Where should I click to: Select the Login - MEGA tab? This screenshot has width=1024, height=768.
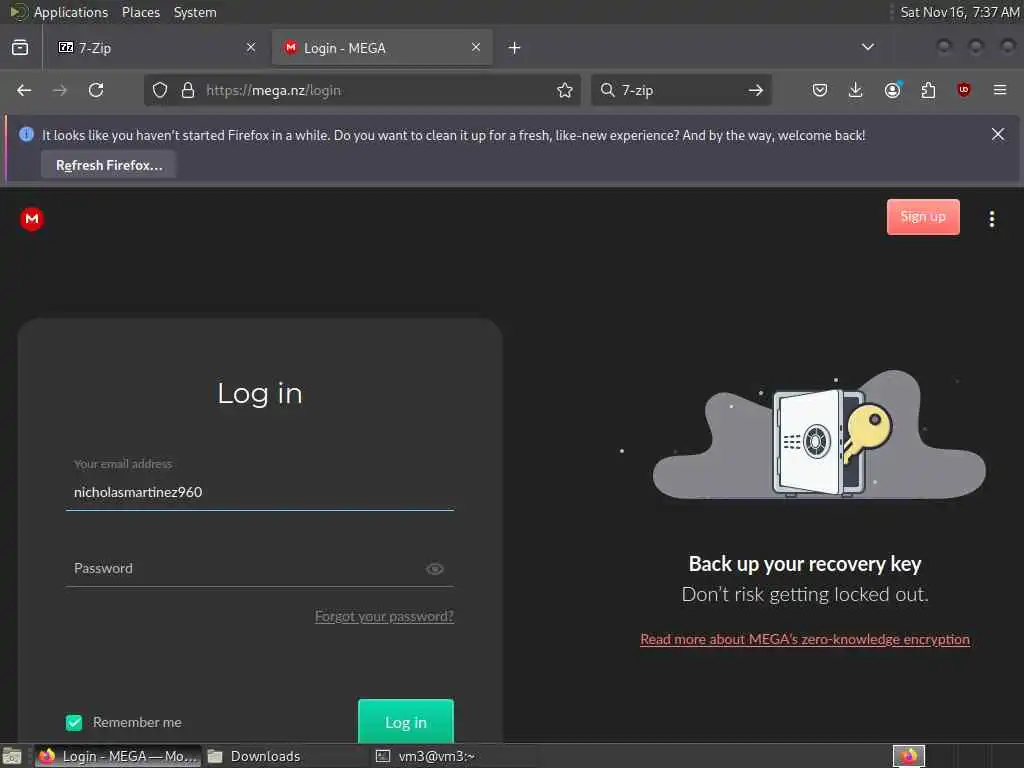coord(382,48)
